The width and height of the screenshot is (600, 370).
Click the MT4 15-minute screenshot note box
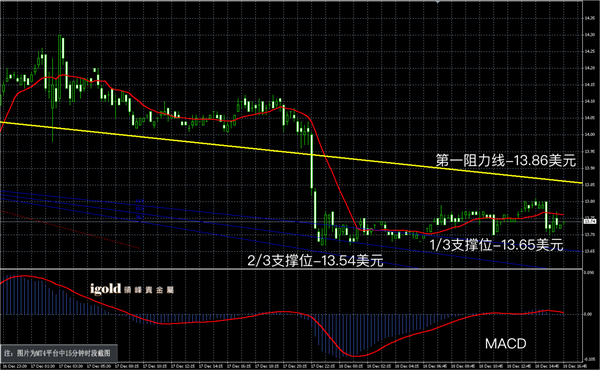click(58, 353)
